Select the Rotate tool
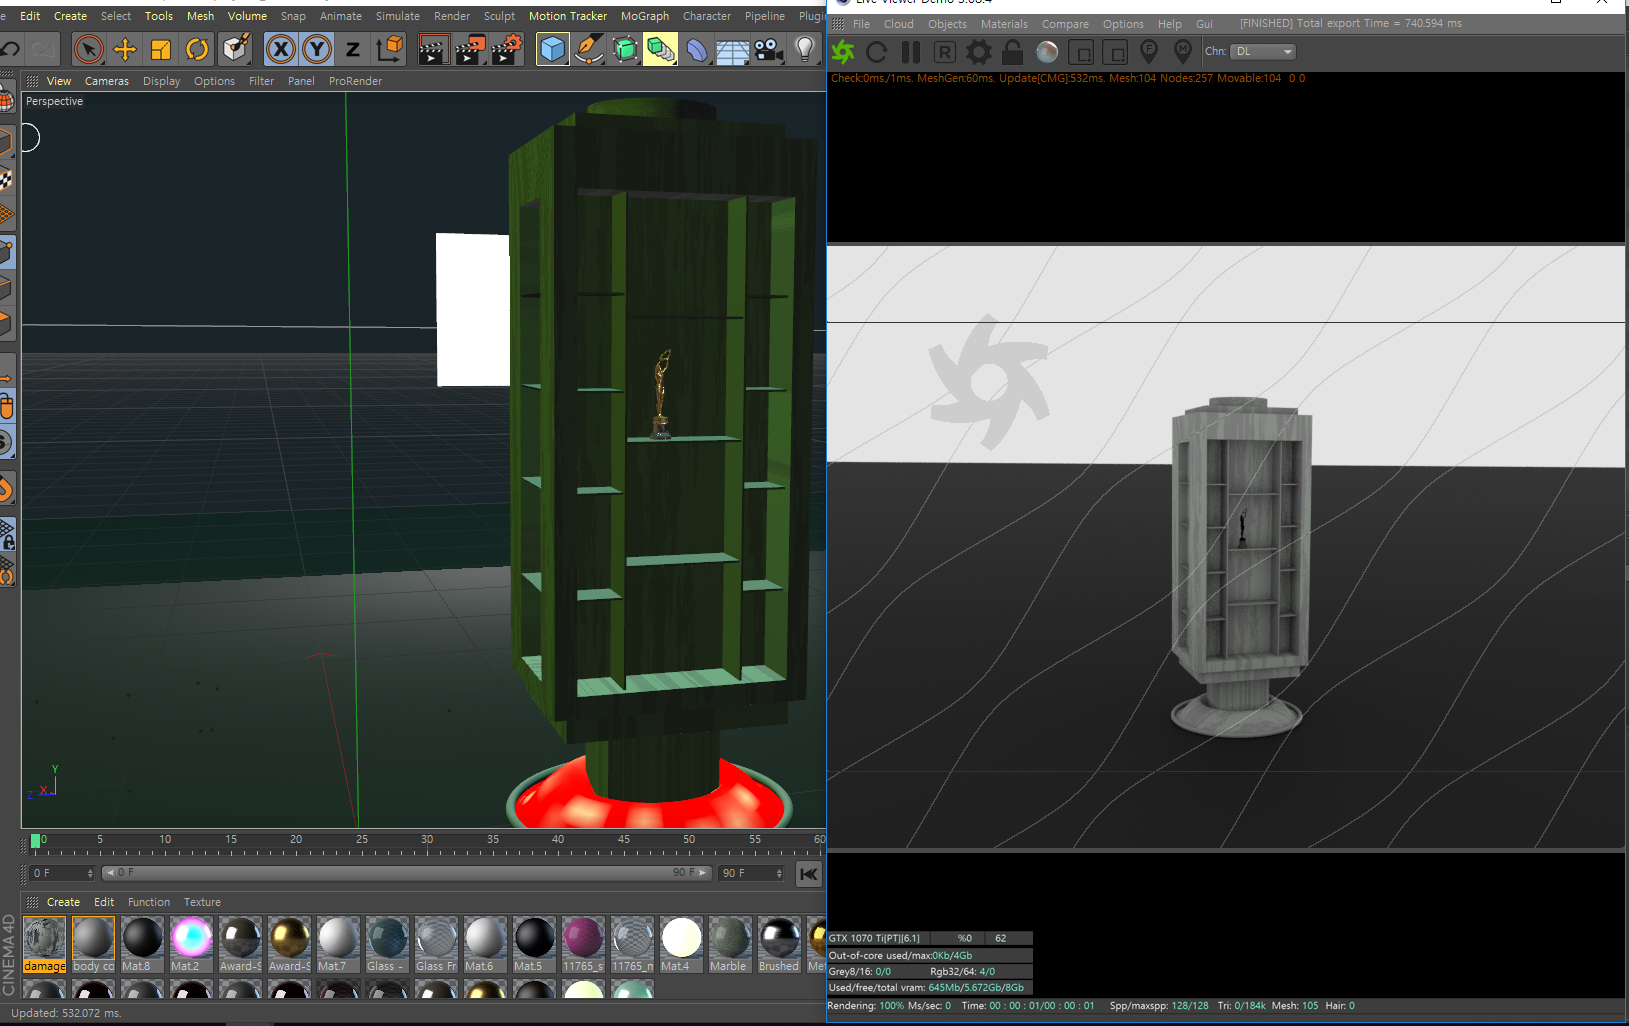The image size is (1629, 1026). pyautogui.click(x=198, y=49)
